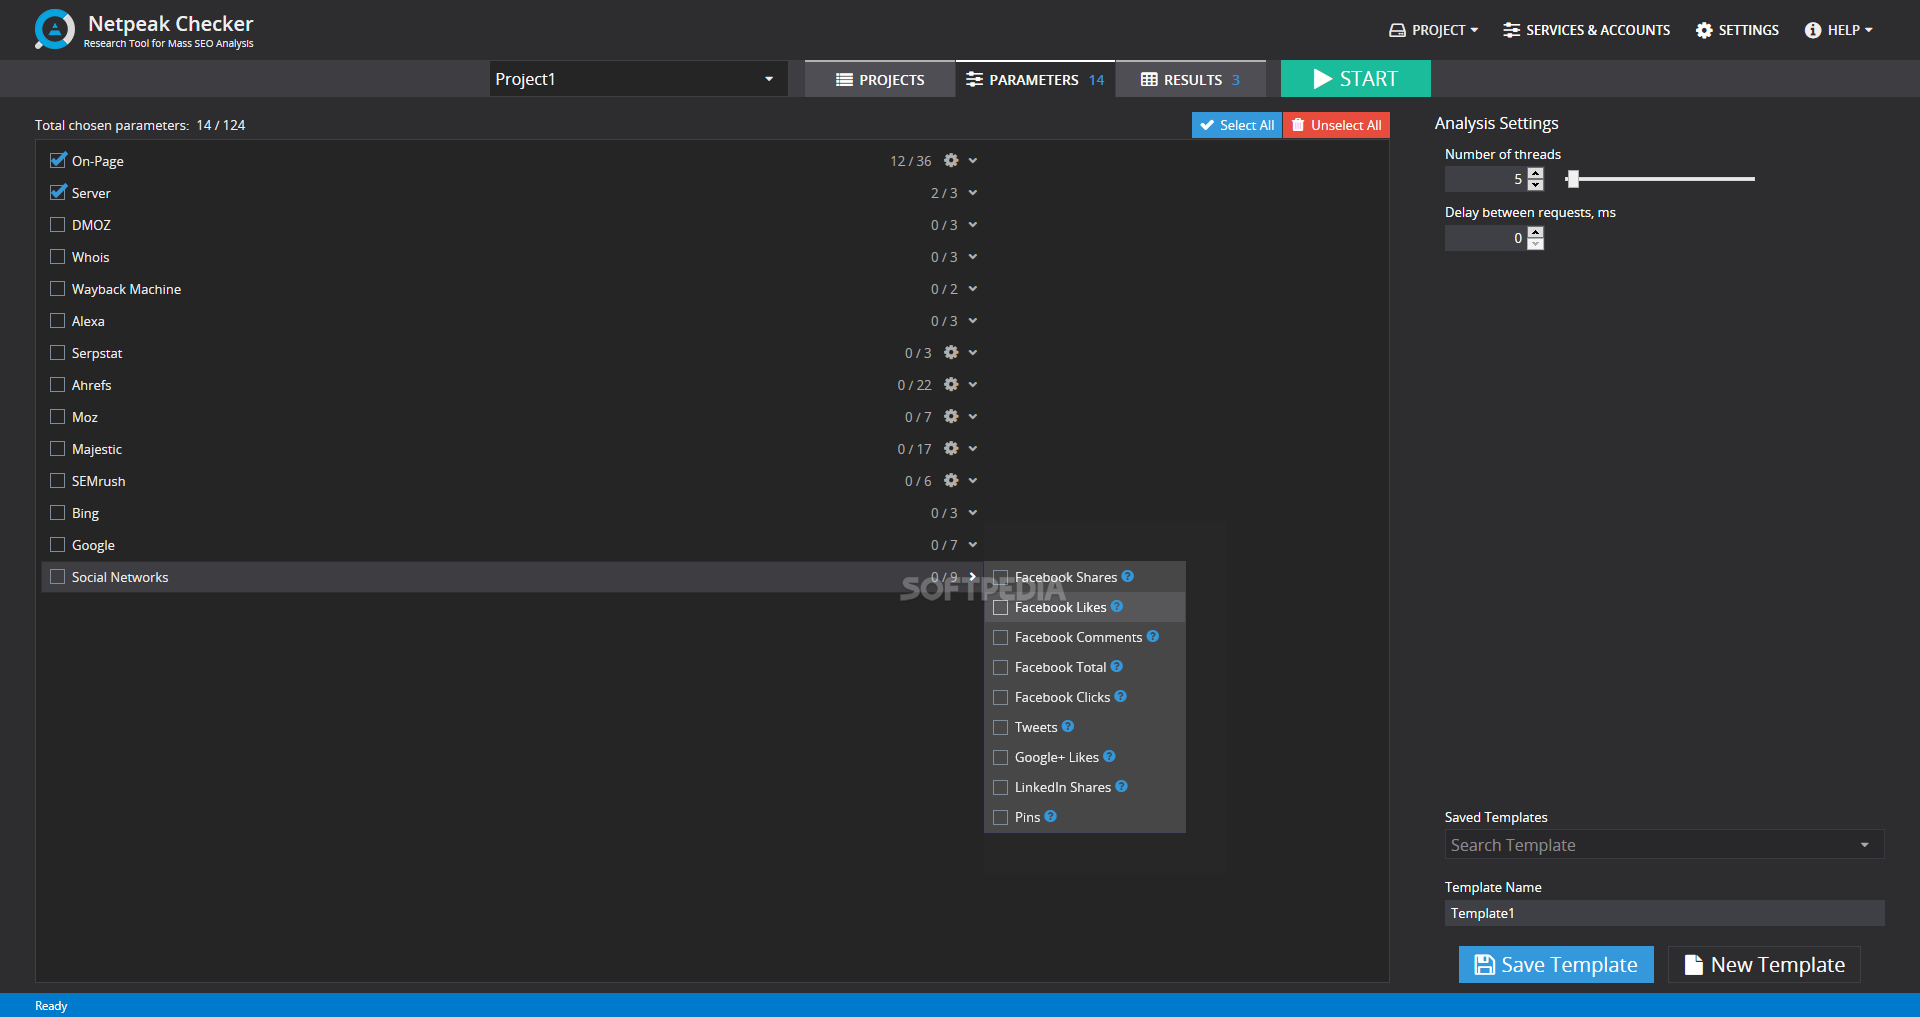Enable the Whois checkbox

coord(58,256)
